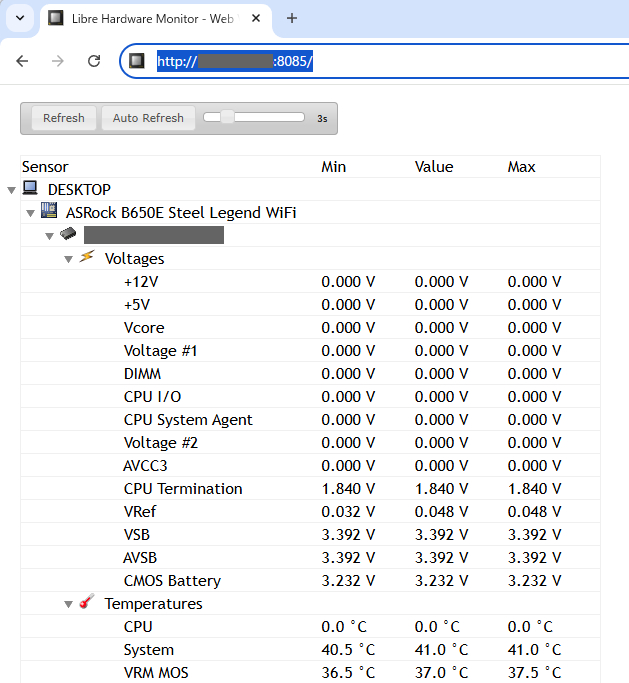
Task: Select the VSB row
Action: coord(310,534)
